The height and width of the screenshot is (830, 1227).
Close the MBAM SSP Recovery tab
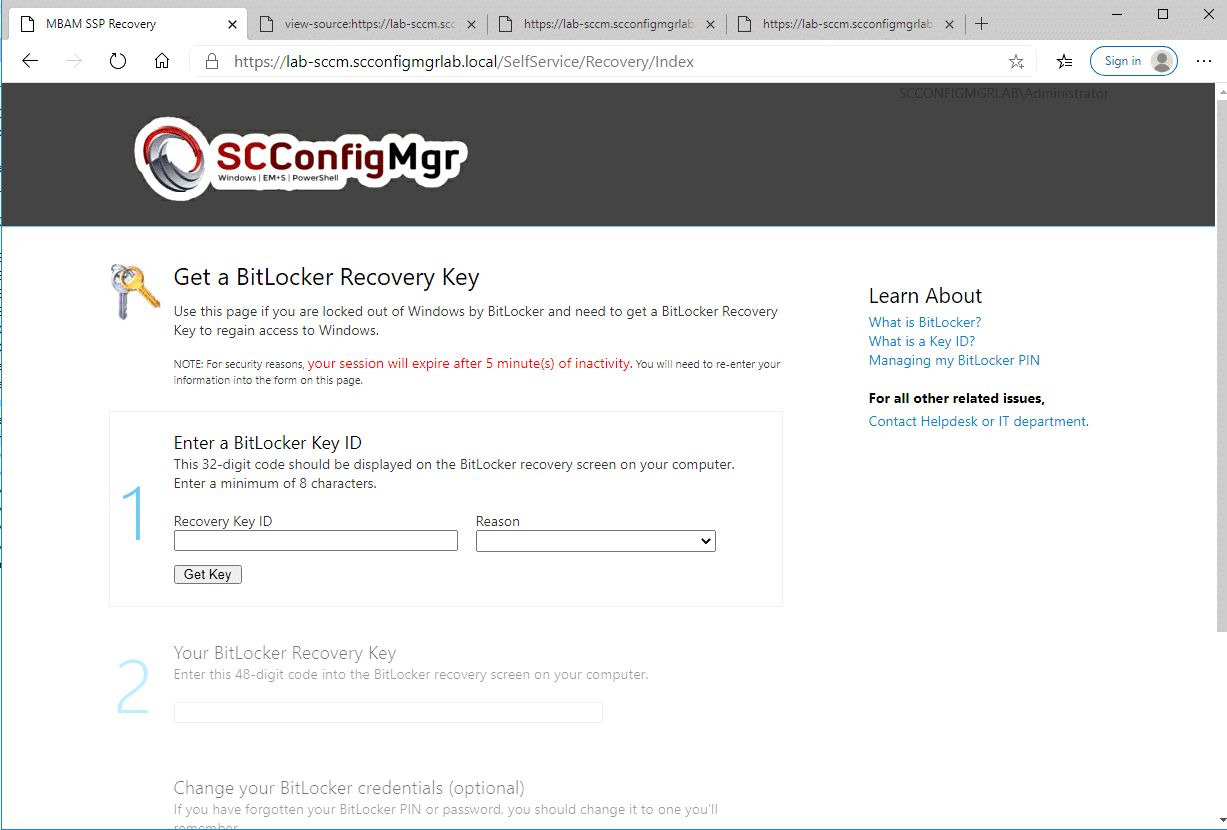pos(232,24)
